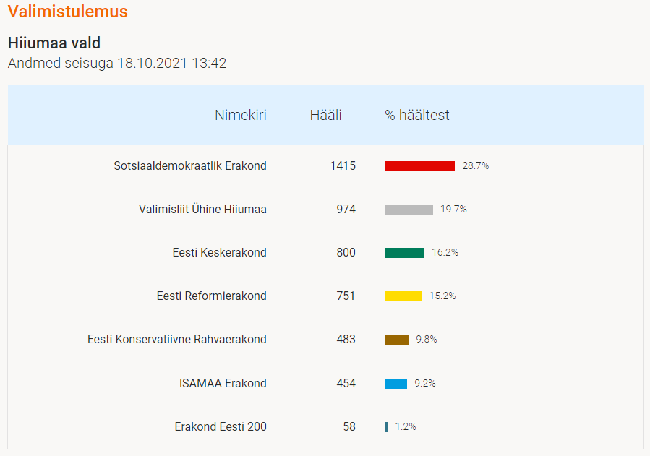Select the Hiiumaa vald title
This screenshot has height=456, width=650.
(x=54, y=43)
